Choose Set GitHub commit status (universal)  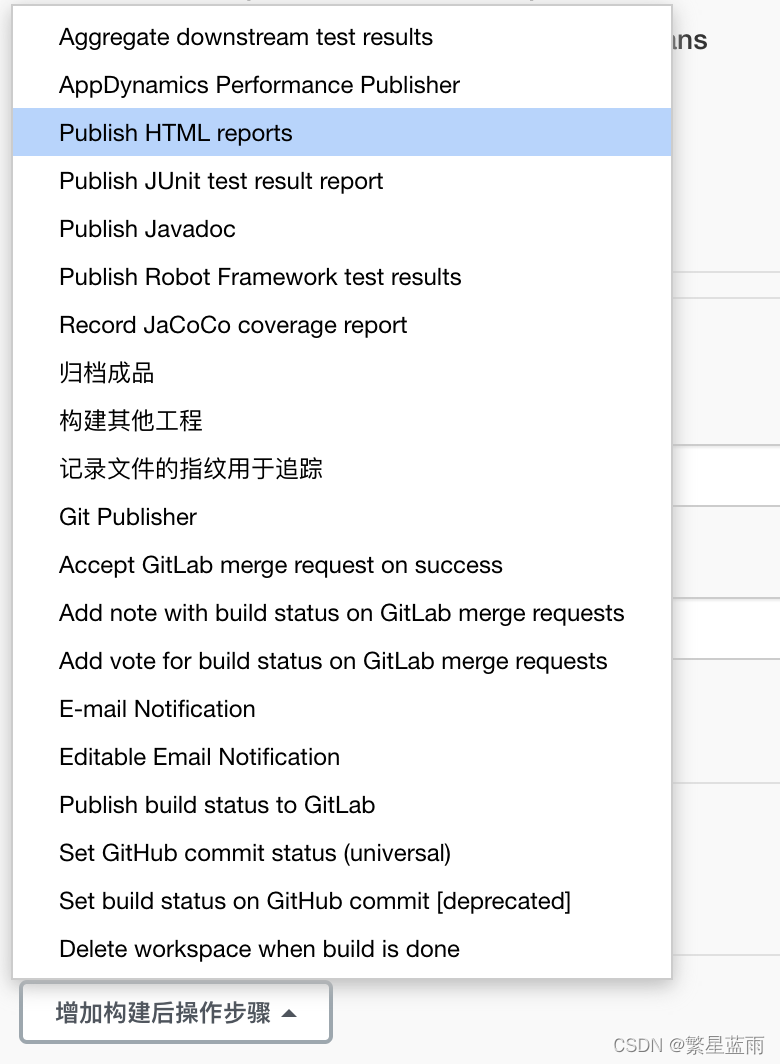[x=341, y=853]
